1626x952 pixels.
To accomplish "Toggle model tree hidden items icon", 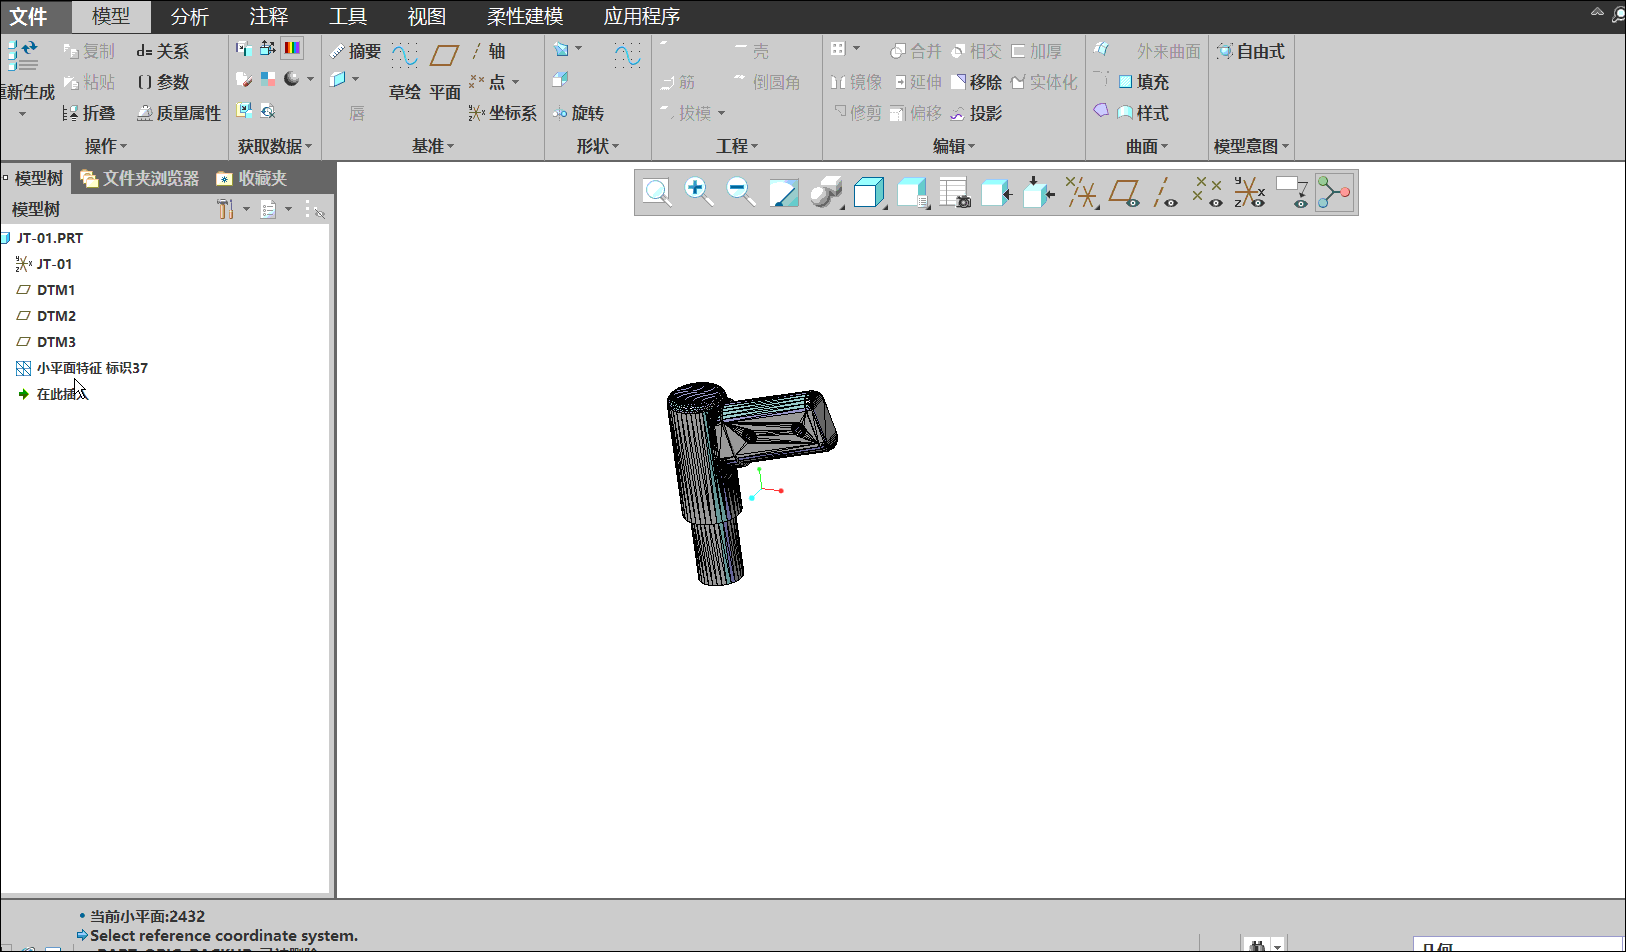I will 315,209.
